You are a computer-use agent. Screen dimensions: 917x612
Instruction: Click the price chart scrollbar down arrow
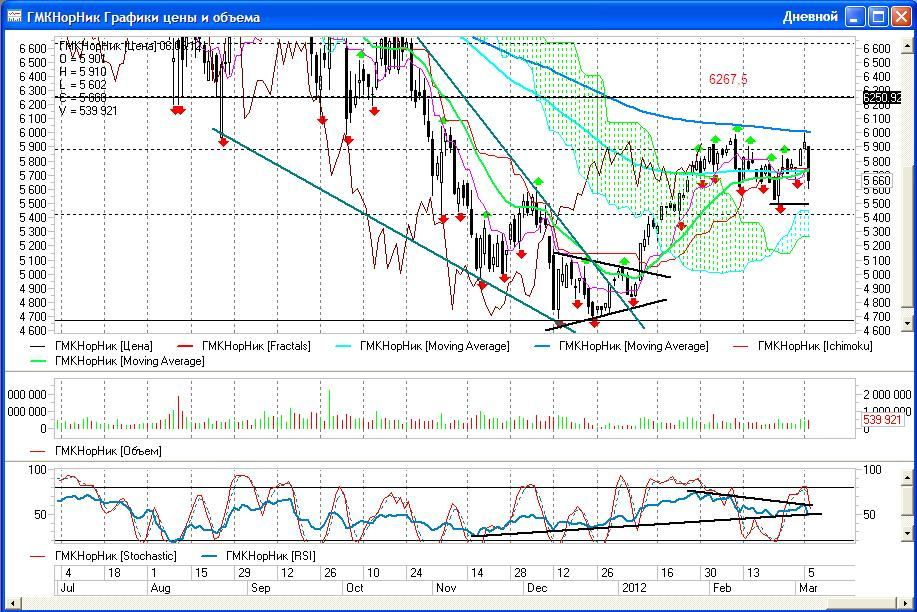(906, 323)
